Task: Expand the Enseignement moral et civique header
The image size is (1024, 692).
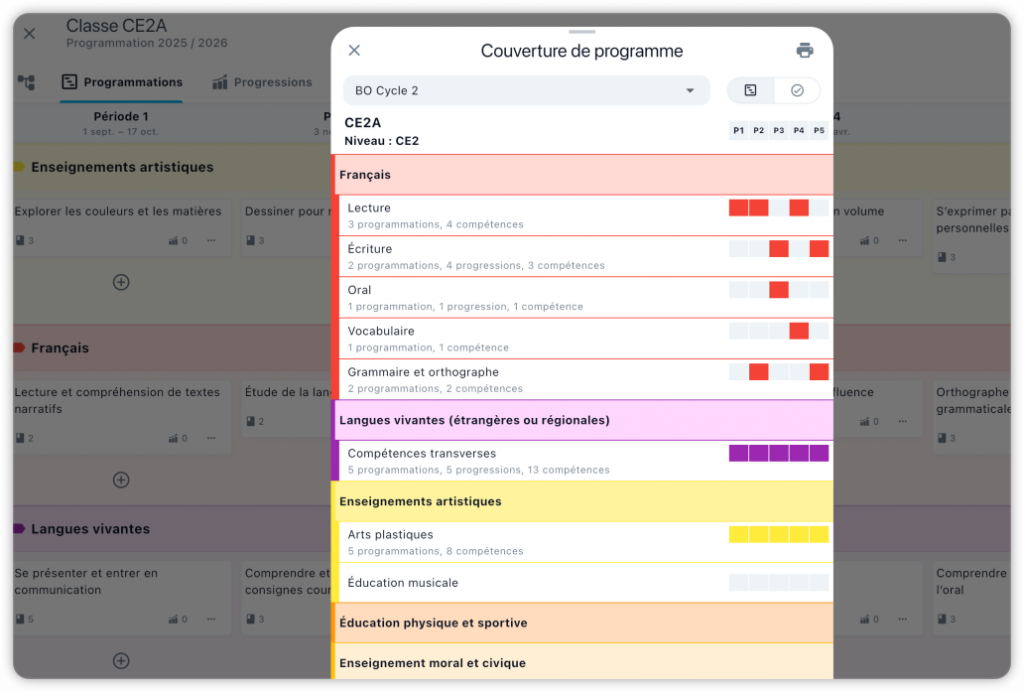Action: 583,662
